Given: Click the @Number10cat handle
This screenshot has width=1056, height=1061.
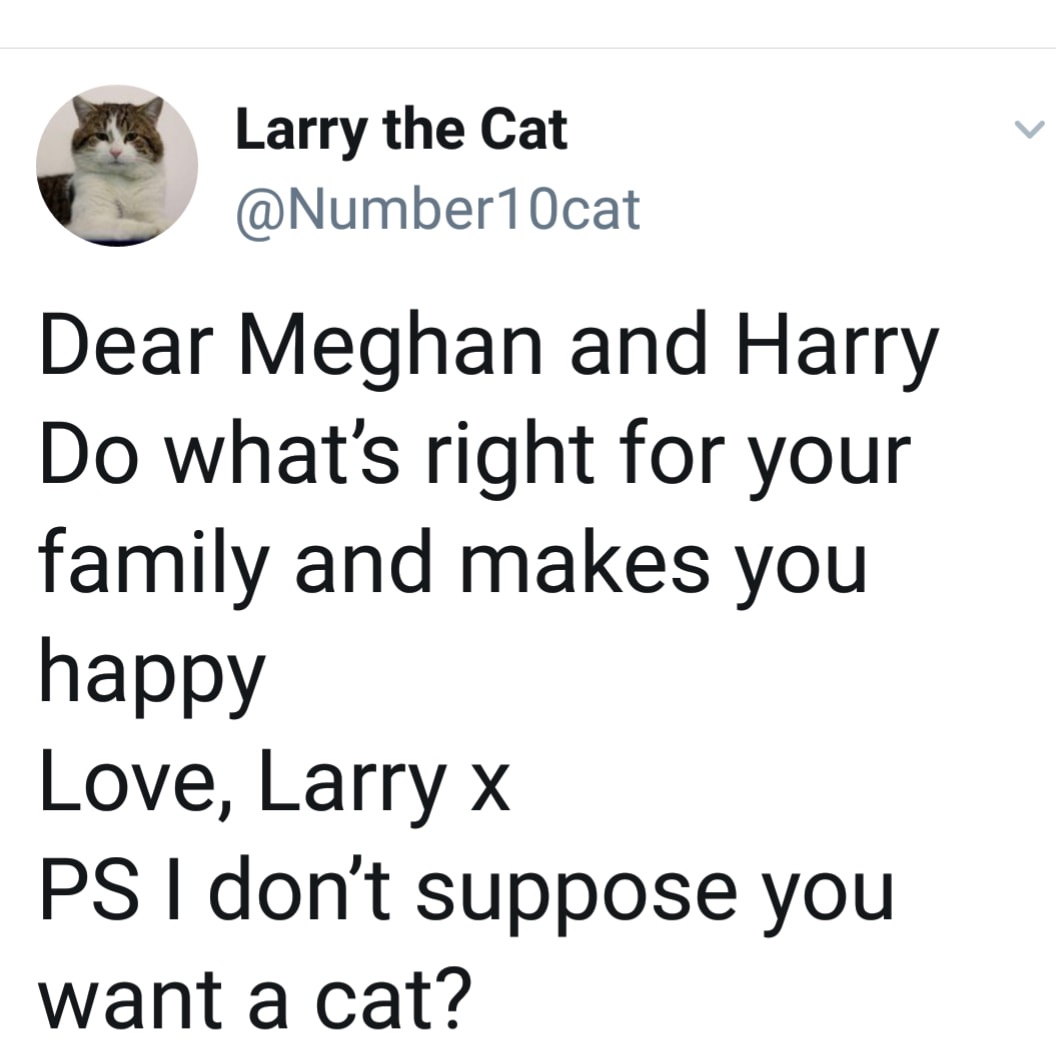Looking at the screenshot, I should [x=437, y=208].
